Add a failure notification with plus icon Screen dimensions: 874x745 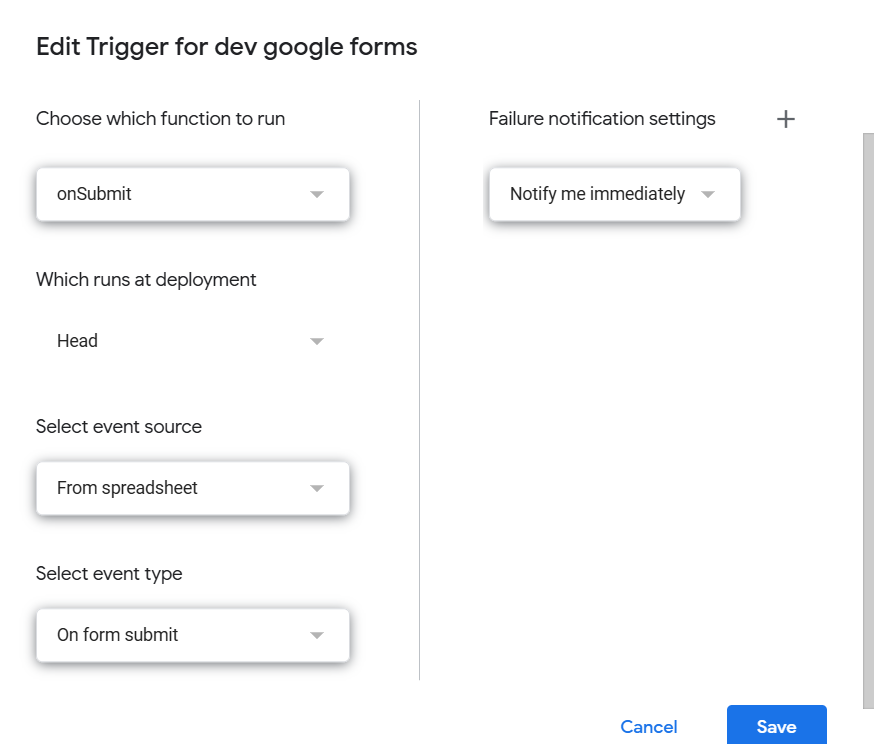[x=785, y=119]
